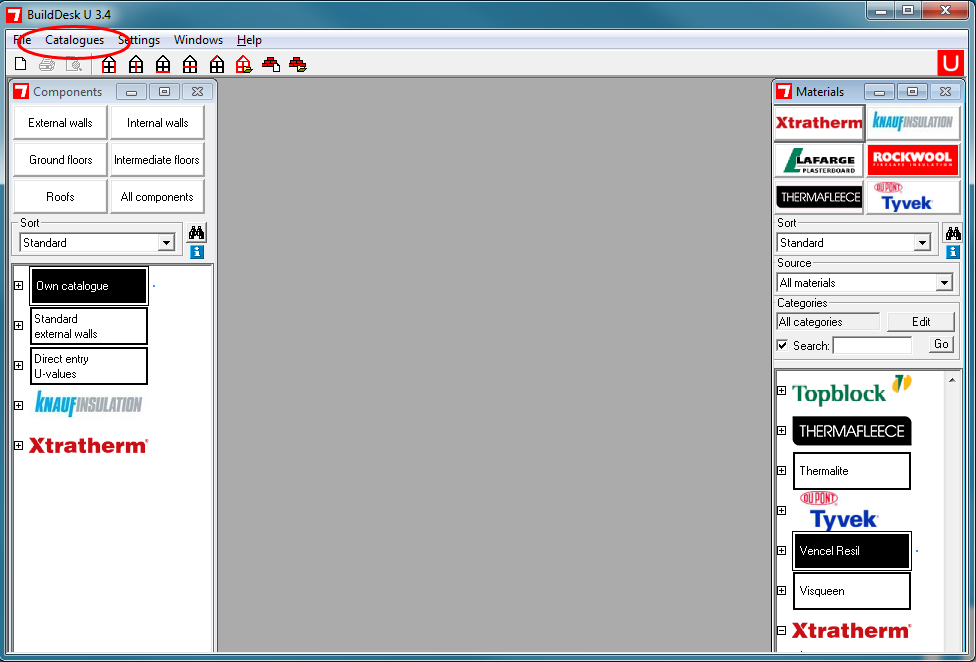Click binoculars search icon in Components panel
This screenshot has width=976, height=662.
point(197,233)
